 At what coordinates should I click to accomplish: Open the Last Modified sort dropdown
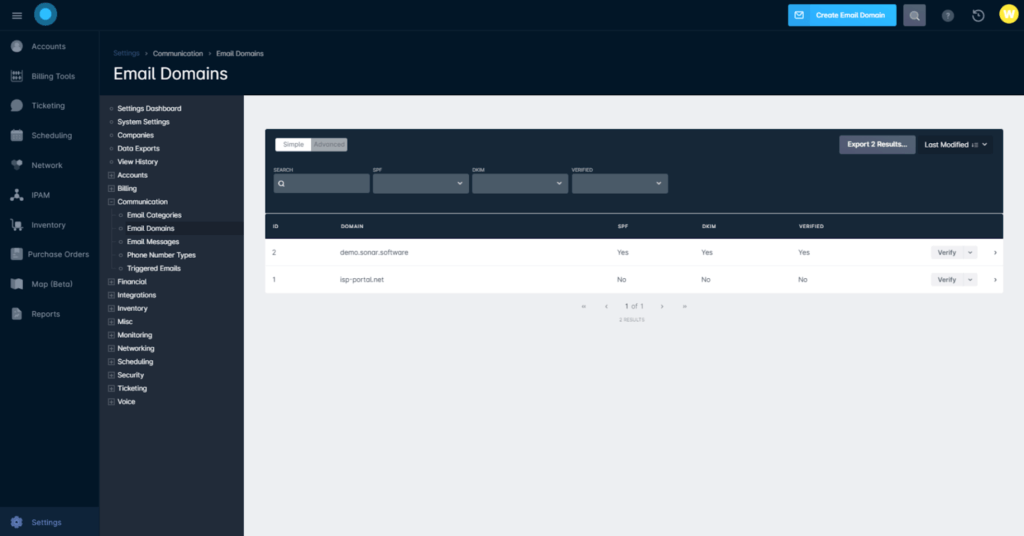(955, 145)
